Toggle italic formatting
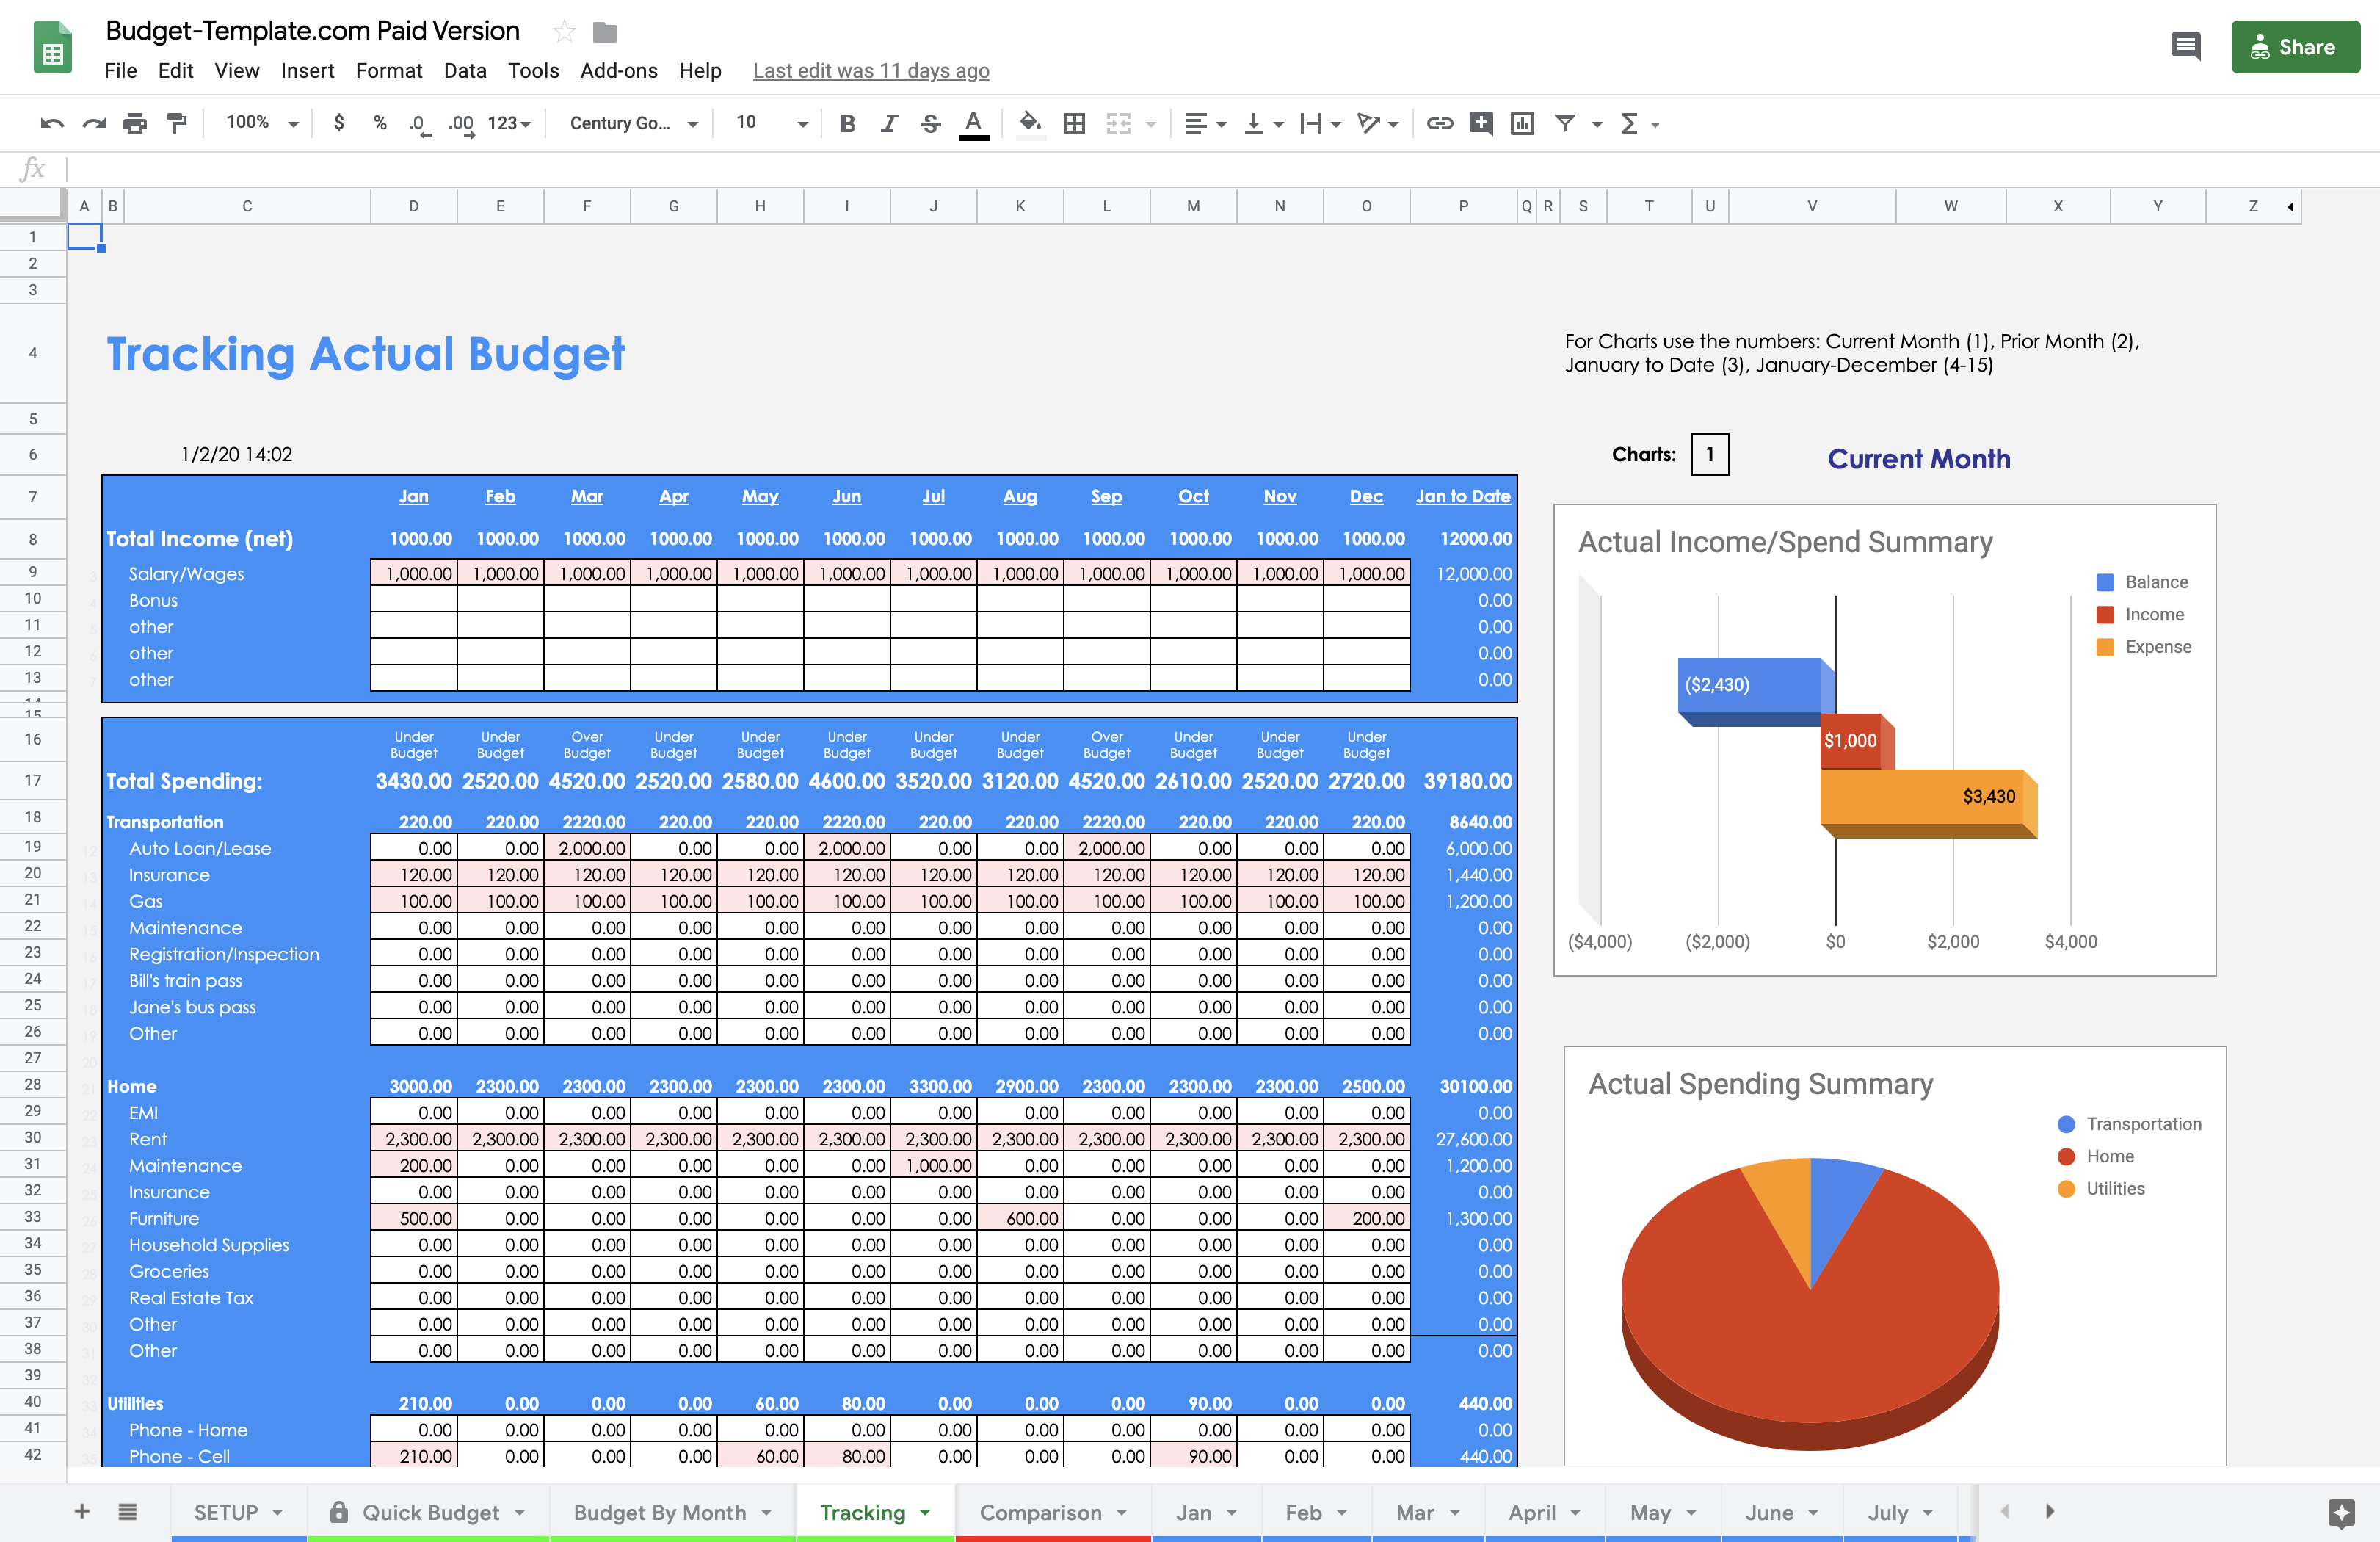This screenshot has width=2380, height=1542. coord(888,123)
